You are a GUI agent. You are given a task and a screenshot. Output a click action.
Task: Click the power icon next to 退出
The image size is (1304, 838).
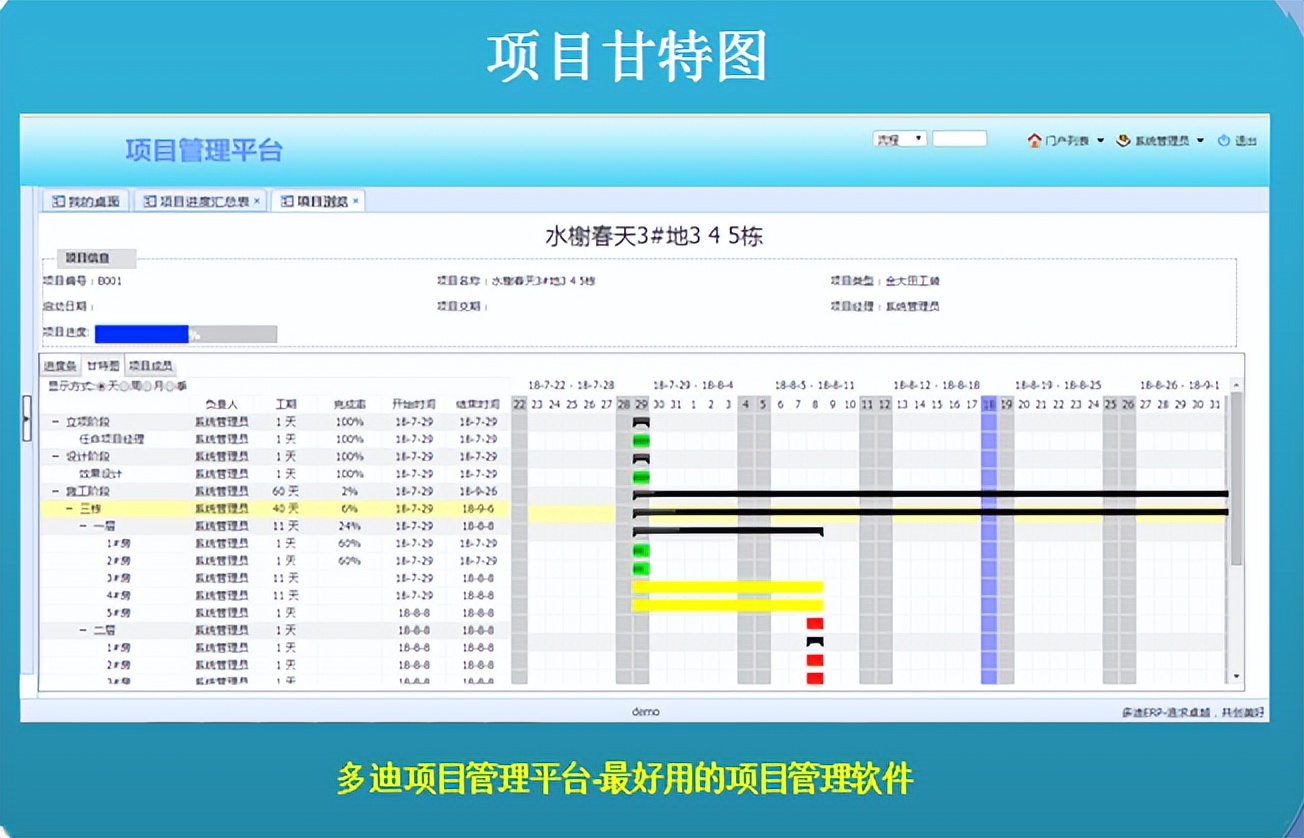1224,140
